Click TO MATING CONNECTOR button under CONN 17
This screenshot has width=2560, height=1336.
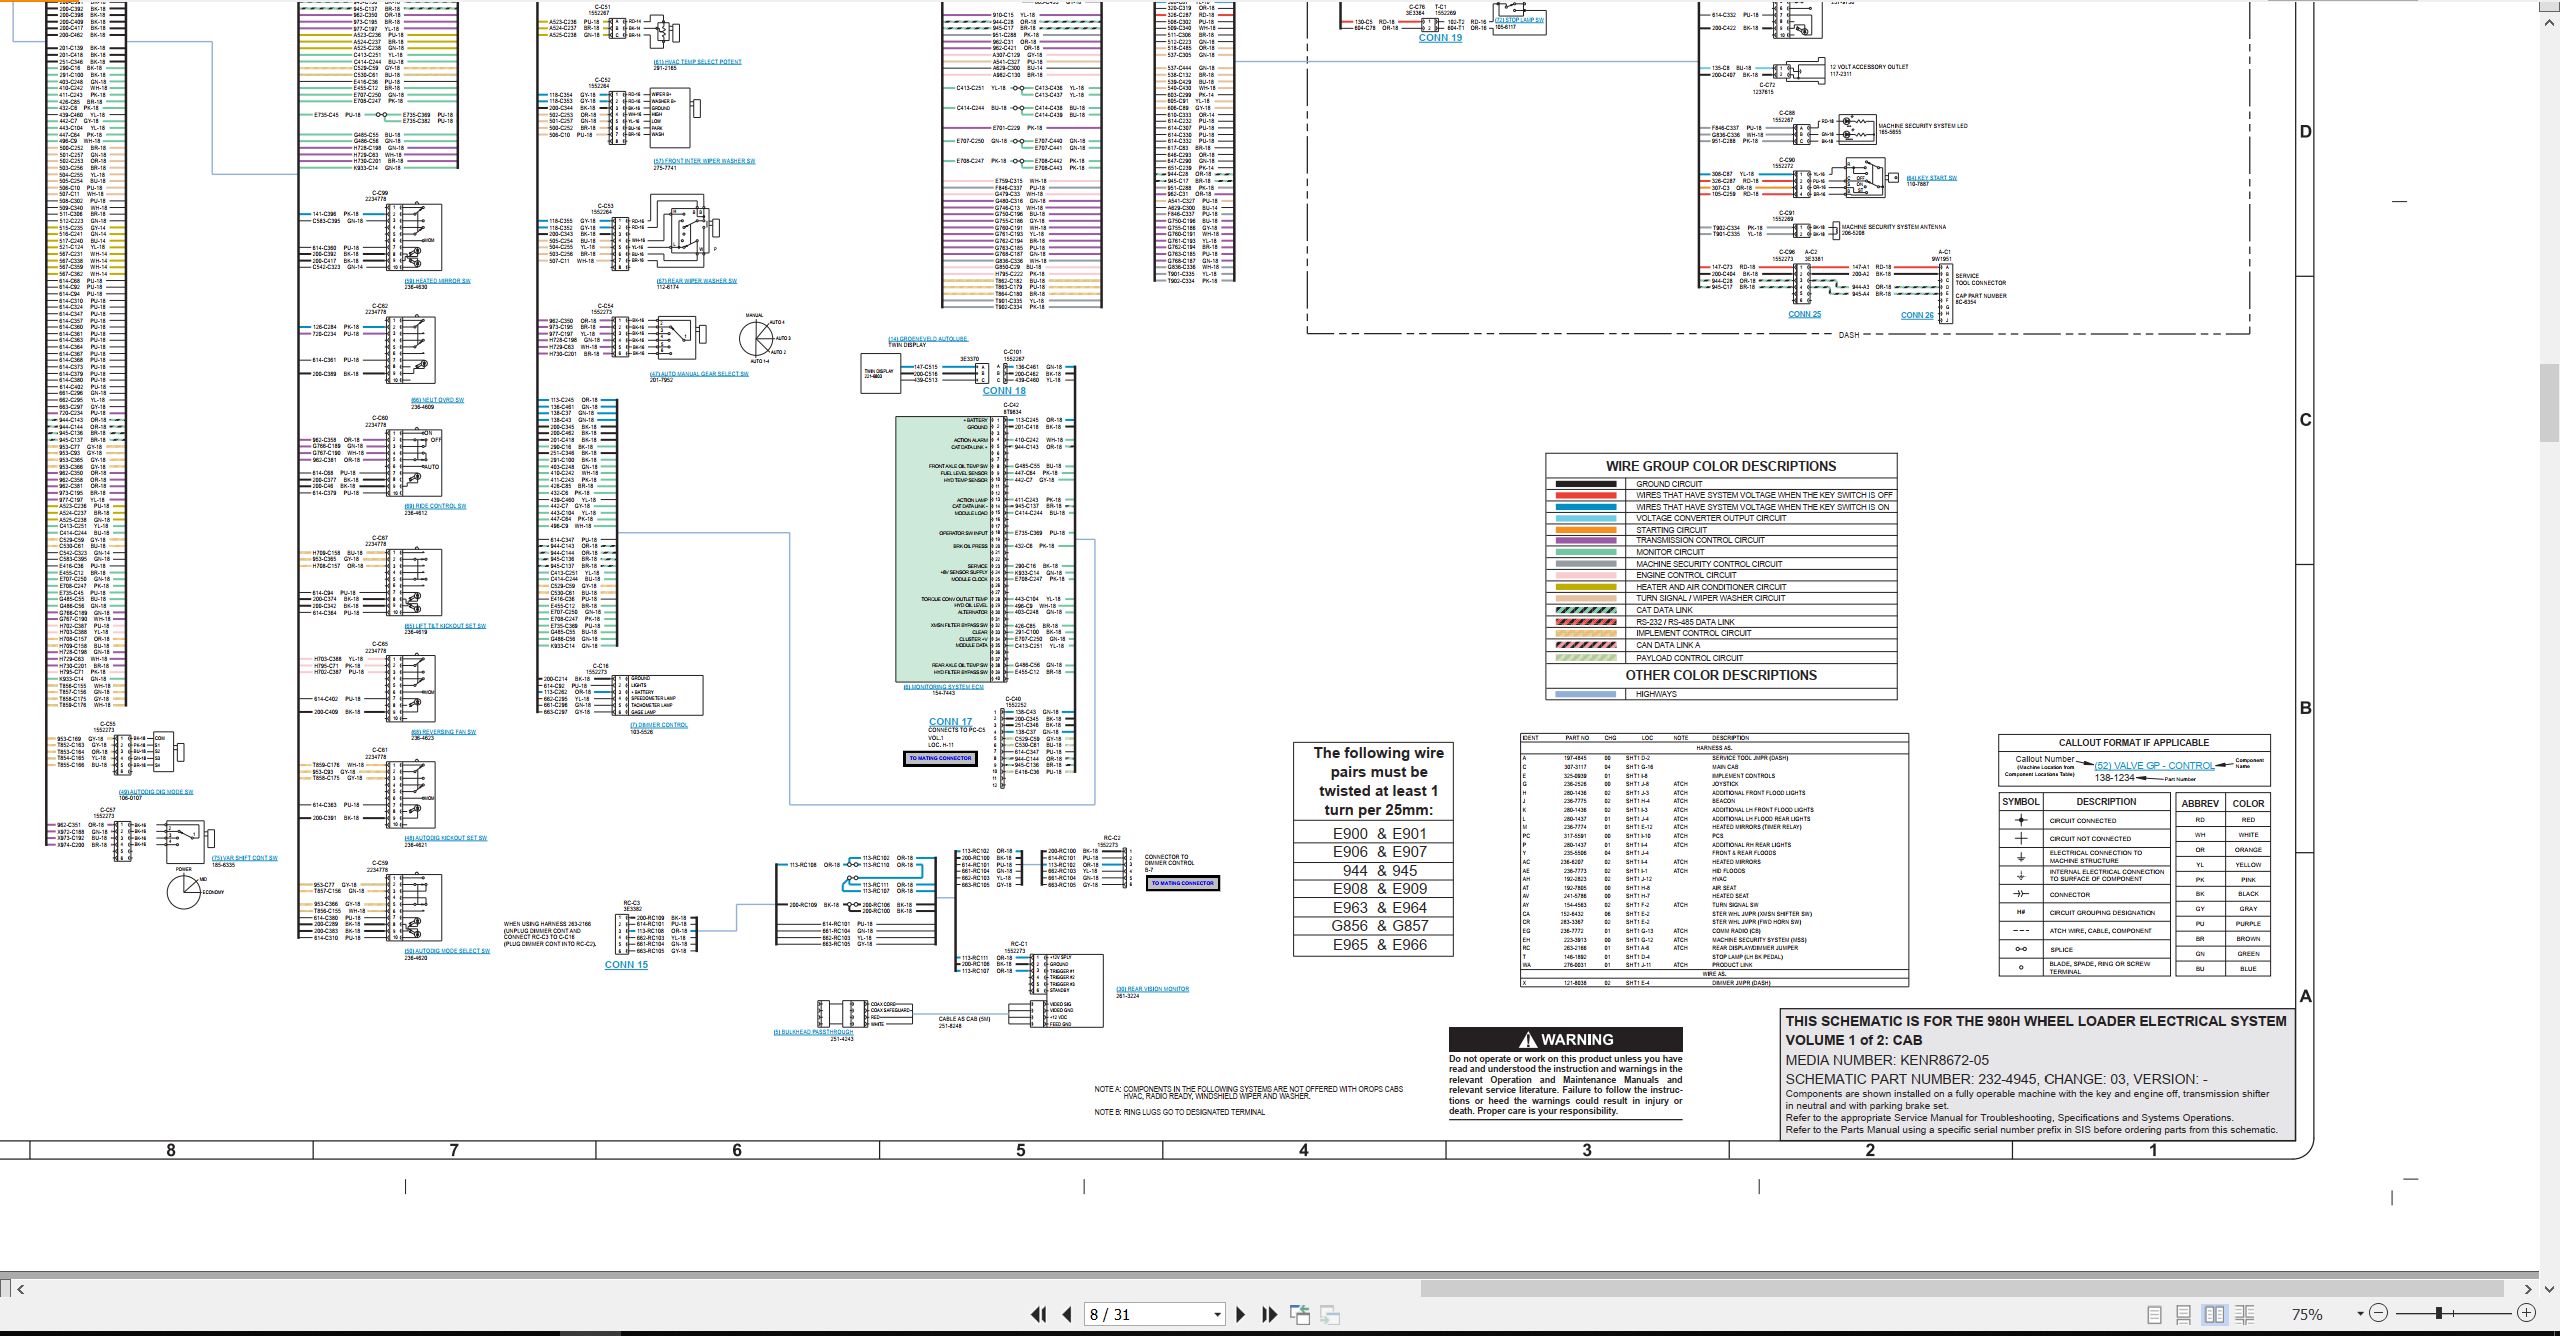tap(940, 758)
